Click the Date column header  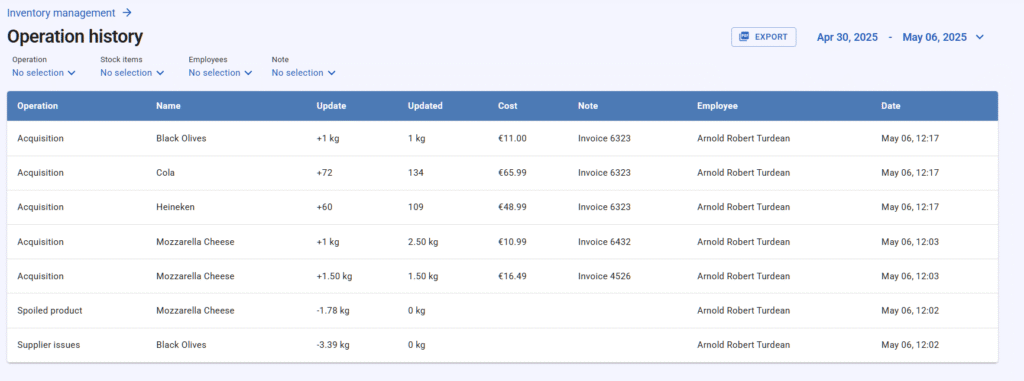coord(891,106)
